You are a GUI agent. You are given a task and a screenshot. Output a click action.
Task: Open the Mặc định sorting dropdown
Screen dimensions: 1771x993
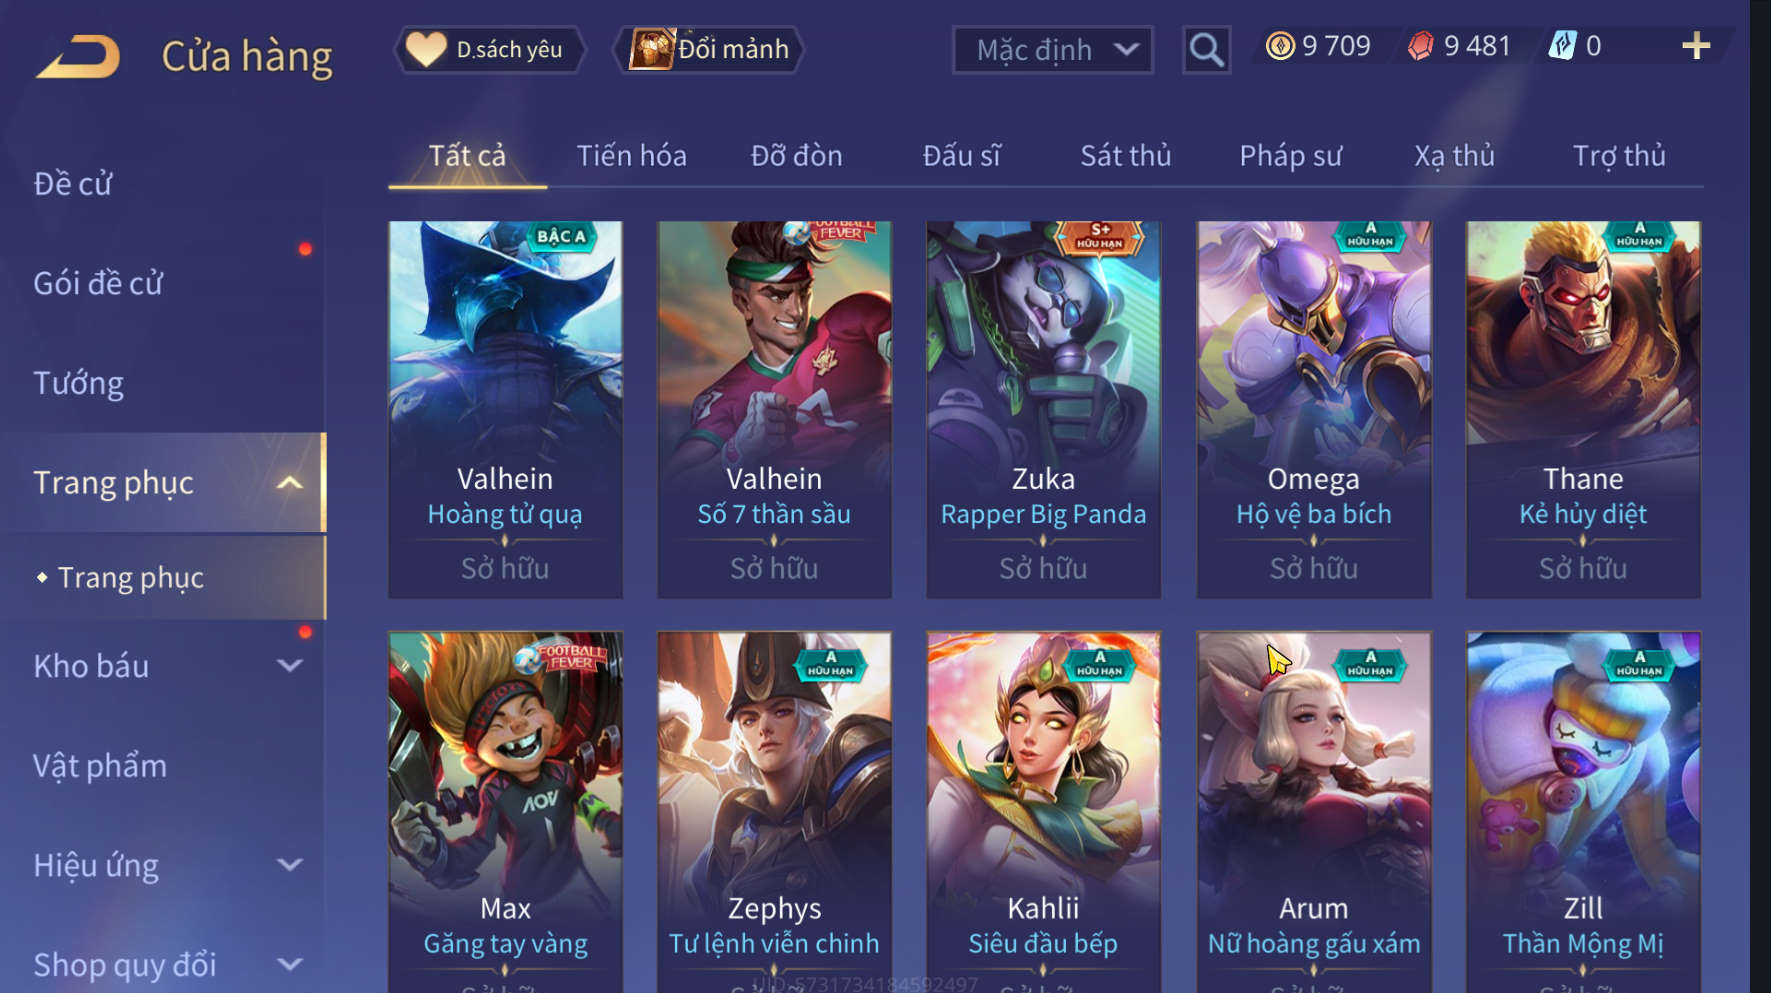click(x=1052, y=50)
